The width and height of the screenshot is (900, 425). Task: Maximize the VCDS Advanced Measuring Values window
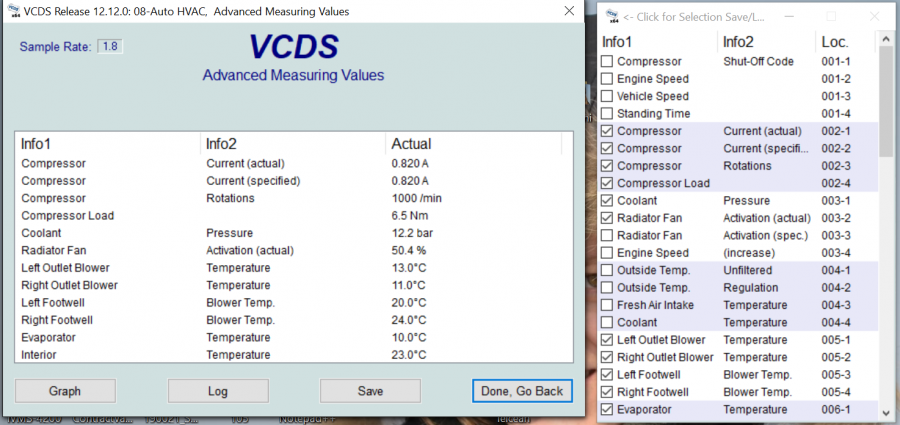pos(522,11)
